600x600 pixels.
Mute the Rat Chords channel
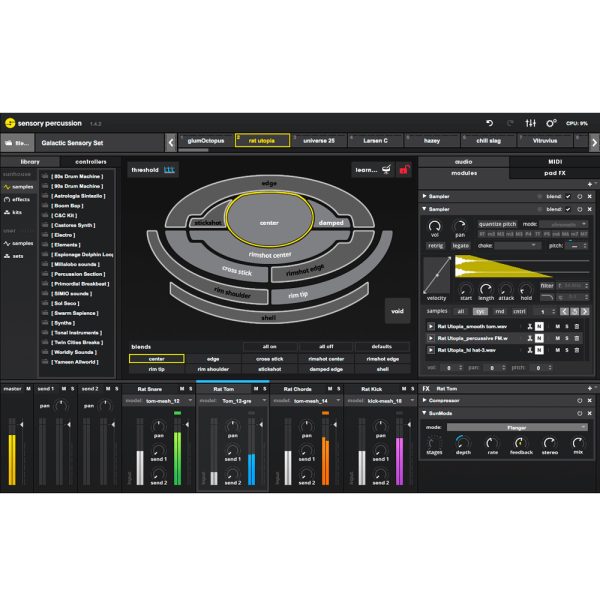click(x=330, y=389)
